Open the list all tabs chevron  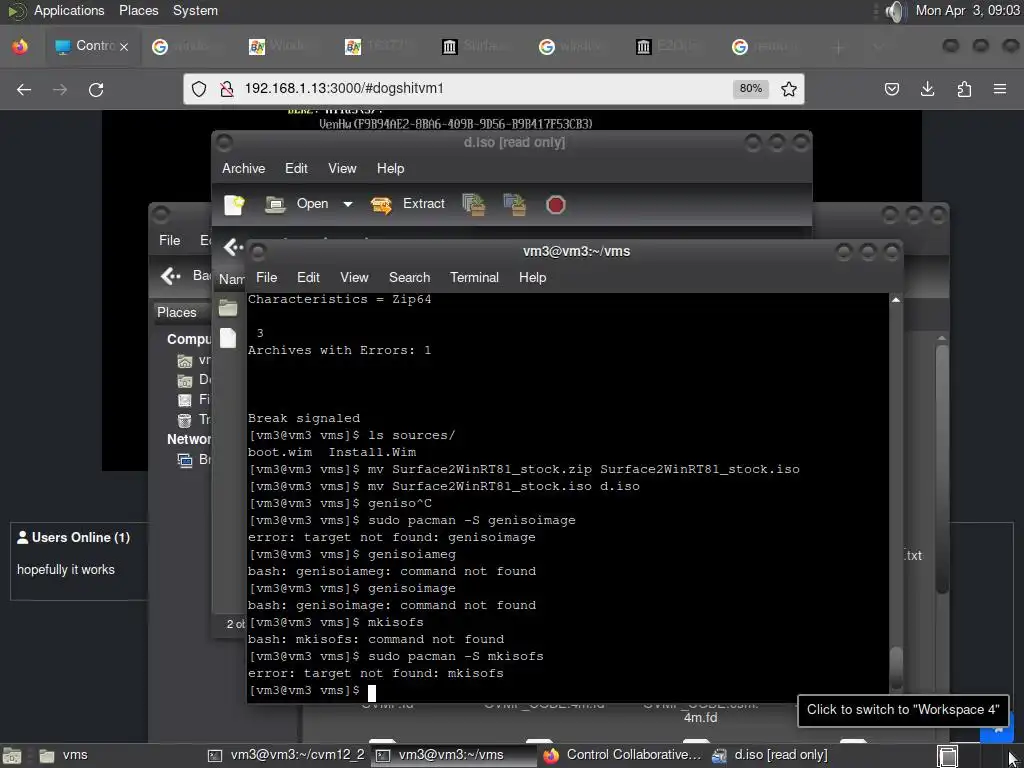pyautogui.click(x=879, y=47)
